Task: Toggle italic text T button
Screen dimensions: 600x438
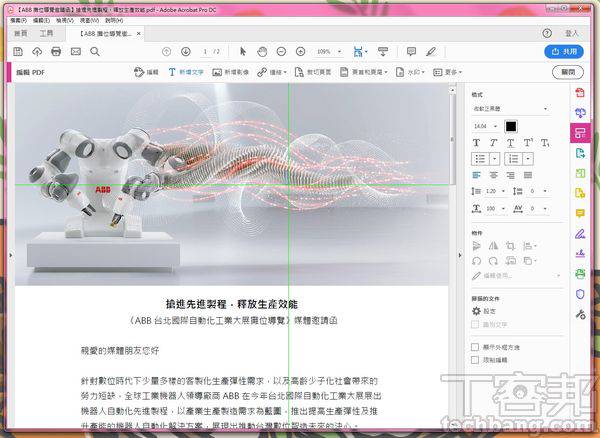Action: point(493,143)
